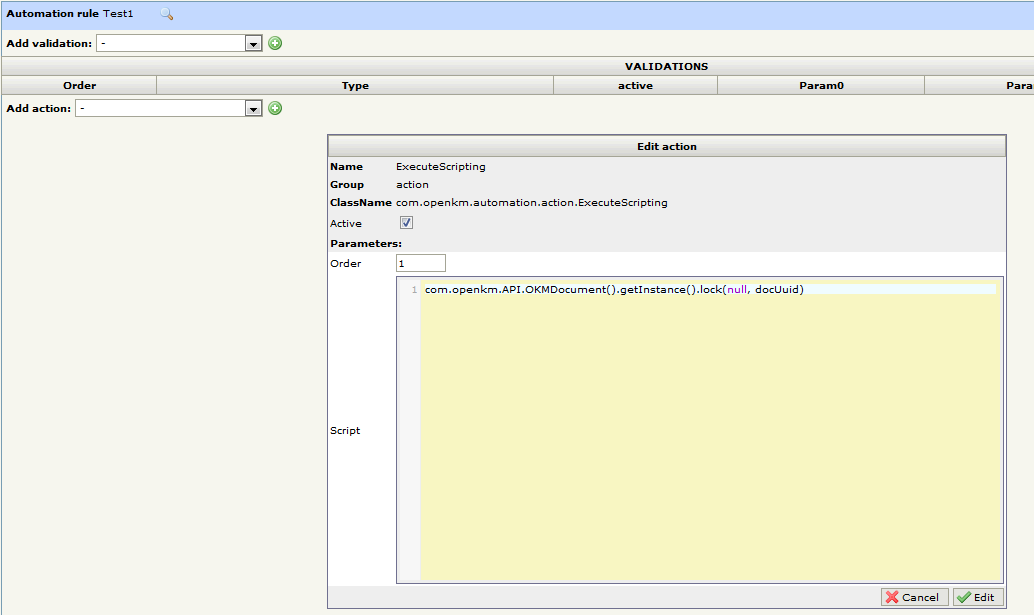Viewport: 1034px width, 615px height.
Task: Click the VALIDATIONS table title bar
Action: click(666, 66)
